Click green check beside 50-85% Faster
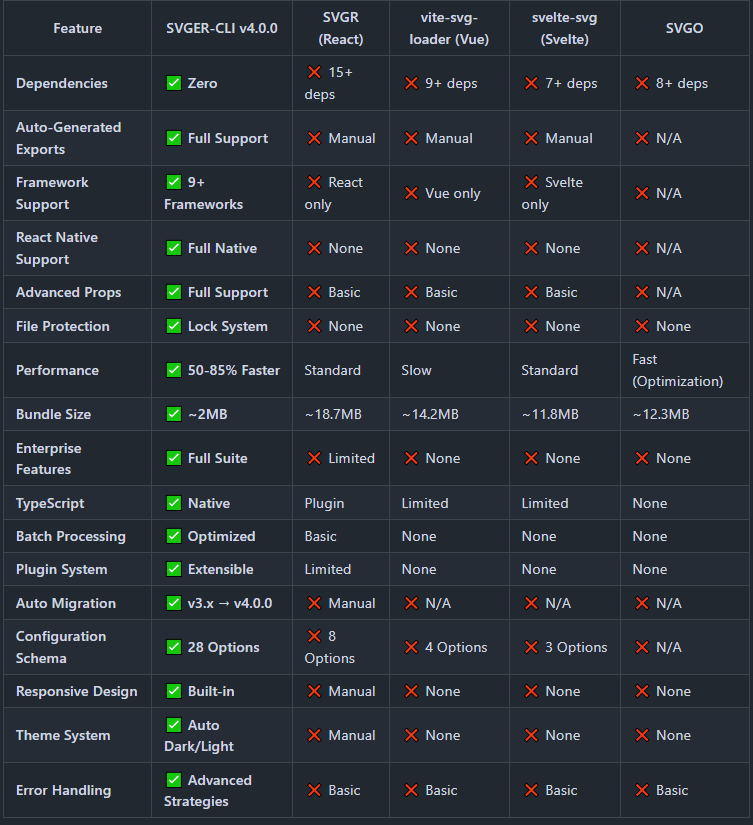 point(174,370)
